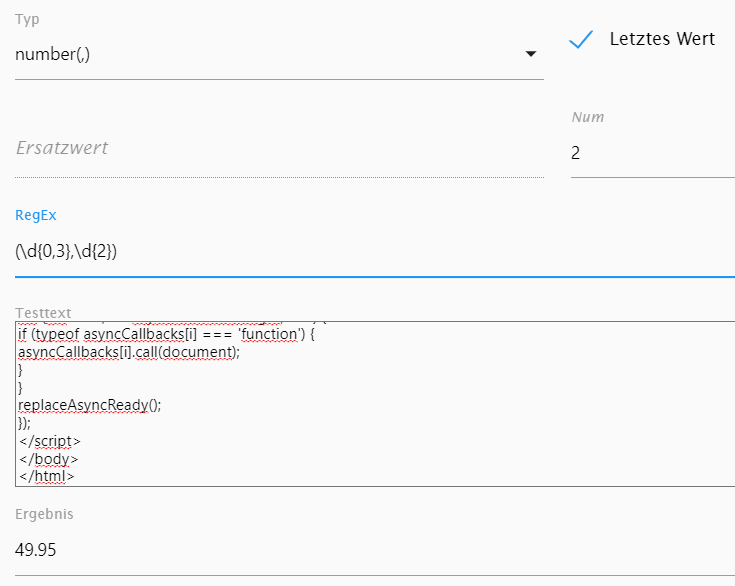Click the </script> line in Testtext
This screenshot has height=586, width=735.
(x=50, y=441)
